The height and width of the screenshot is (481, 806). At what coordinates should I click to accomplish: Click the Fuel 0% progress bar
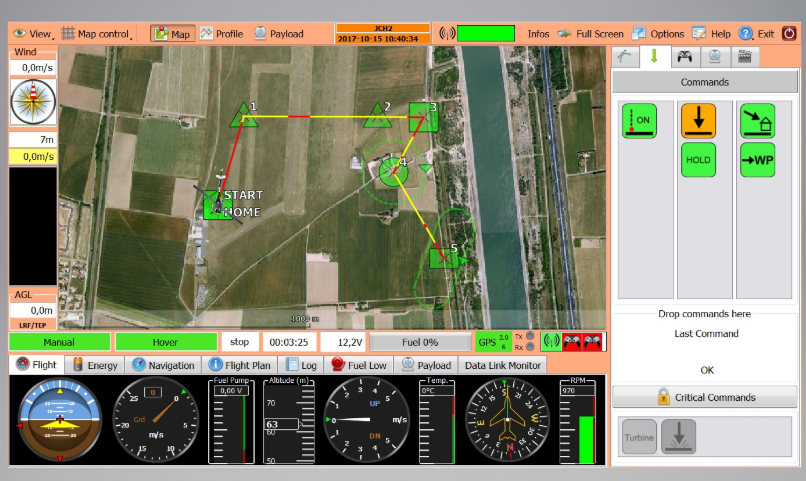(420, 342)
